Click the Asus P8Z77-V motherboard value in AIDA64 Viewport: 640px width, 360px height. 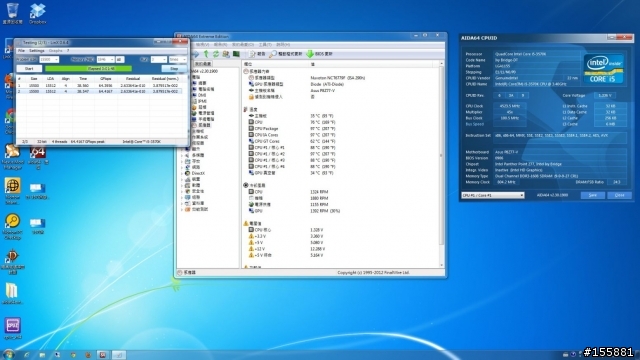pos(322,91)
